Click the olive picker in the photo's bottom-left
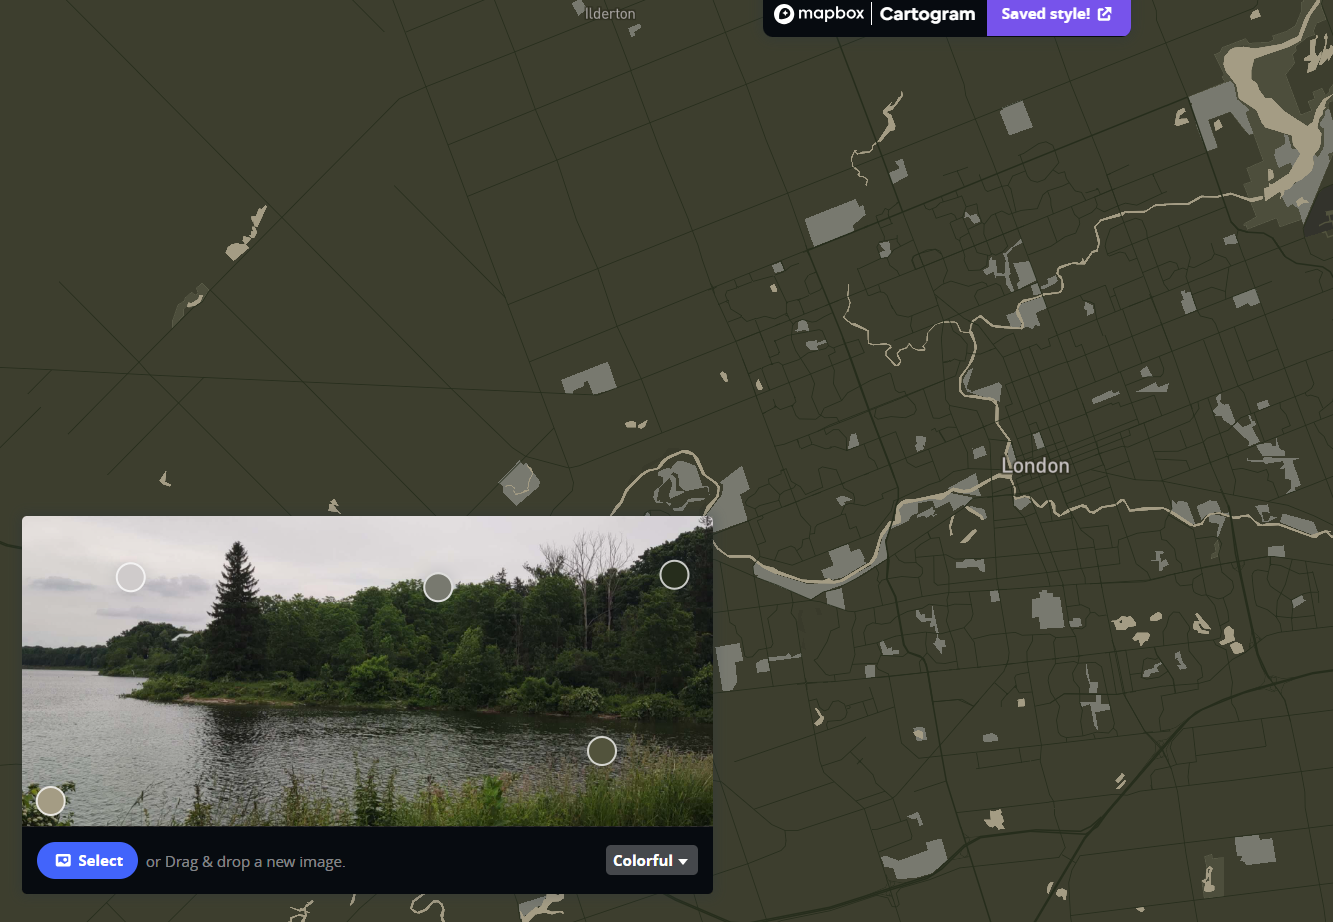The height and width of the screenshot is (922, 1333). (x=51, y=800)
